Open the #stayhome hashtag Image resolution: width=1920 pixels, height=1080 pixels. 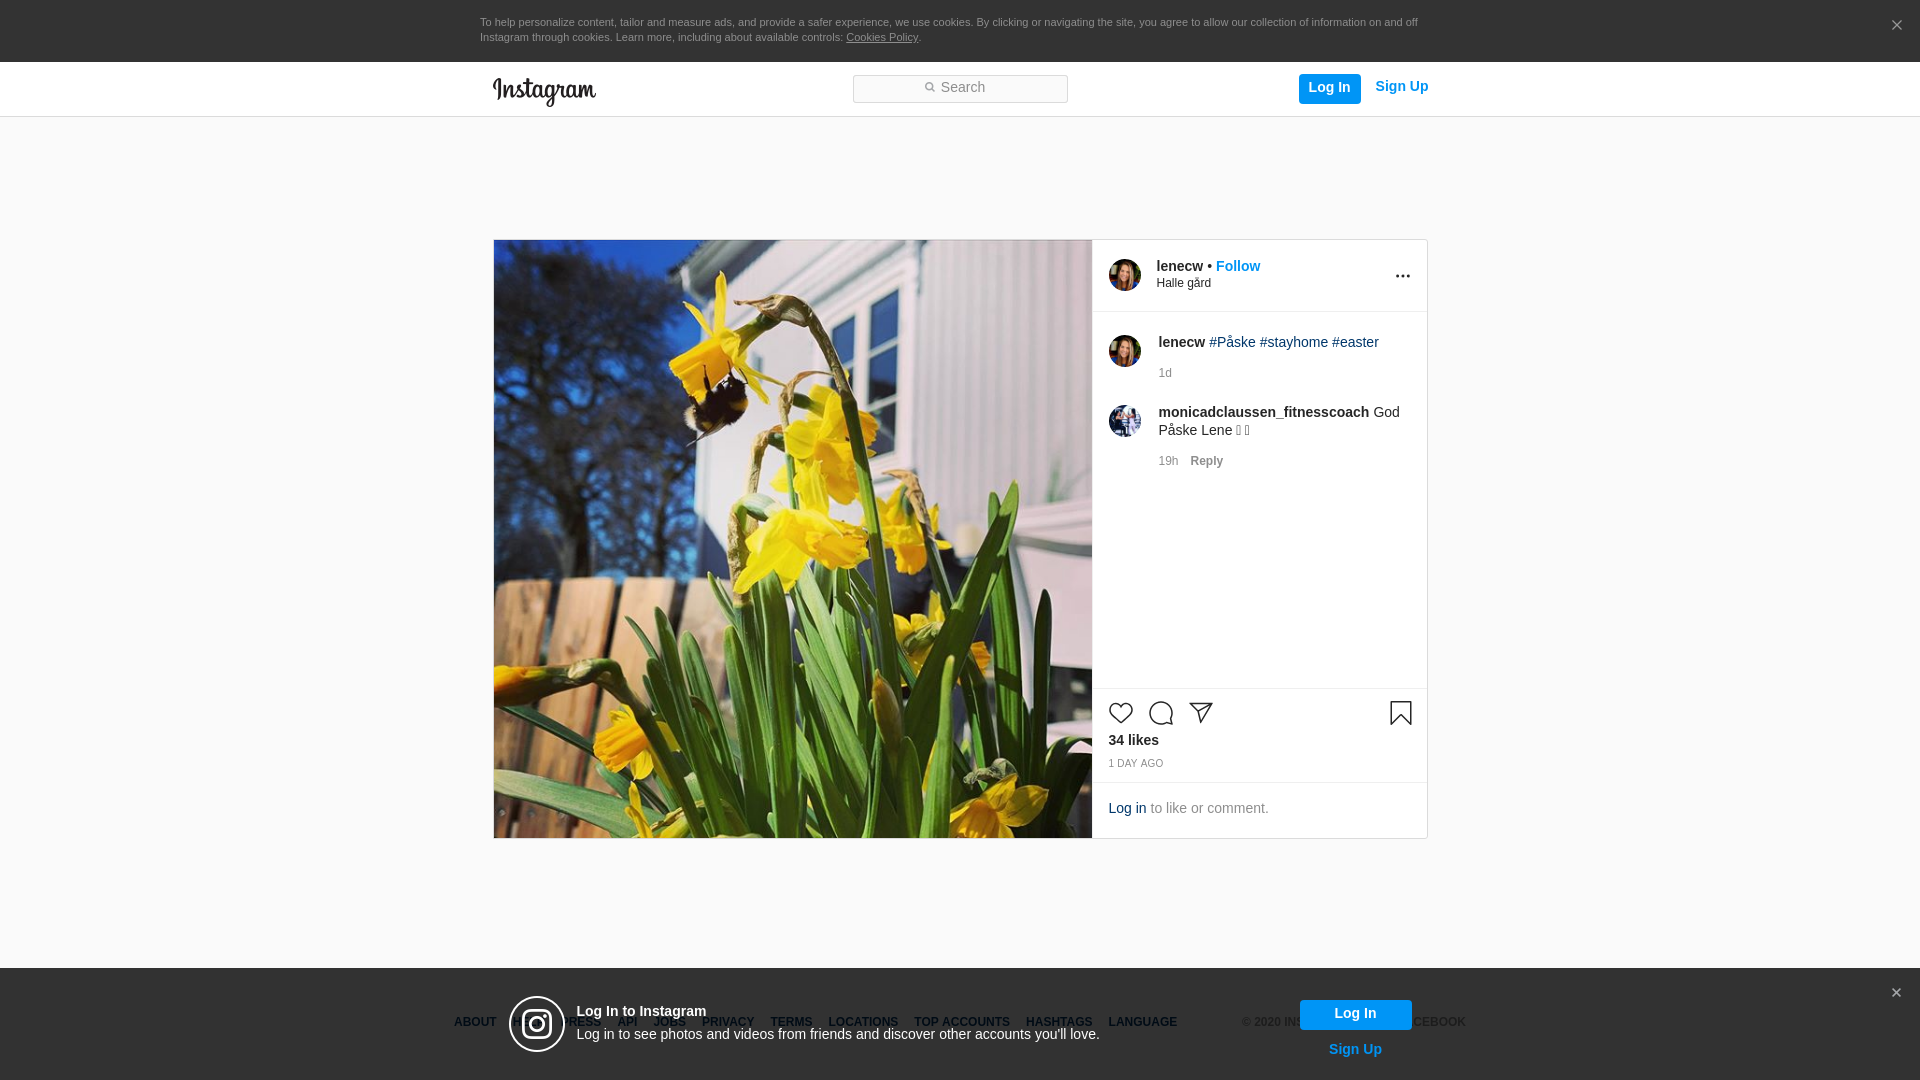1293,342
